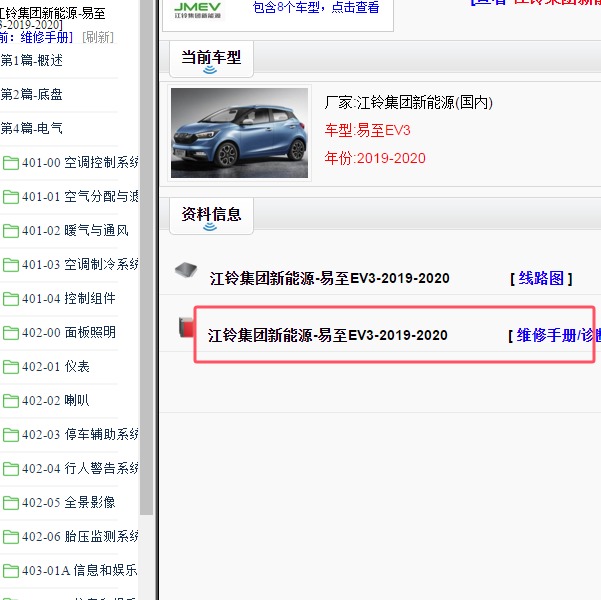
Task: Expand 第1篇-概述 chapter
Action: click(x=31, y=61)
